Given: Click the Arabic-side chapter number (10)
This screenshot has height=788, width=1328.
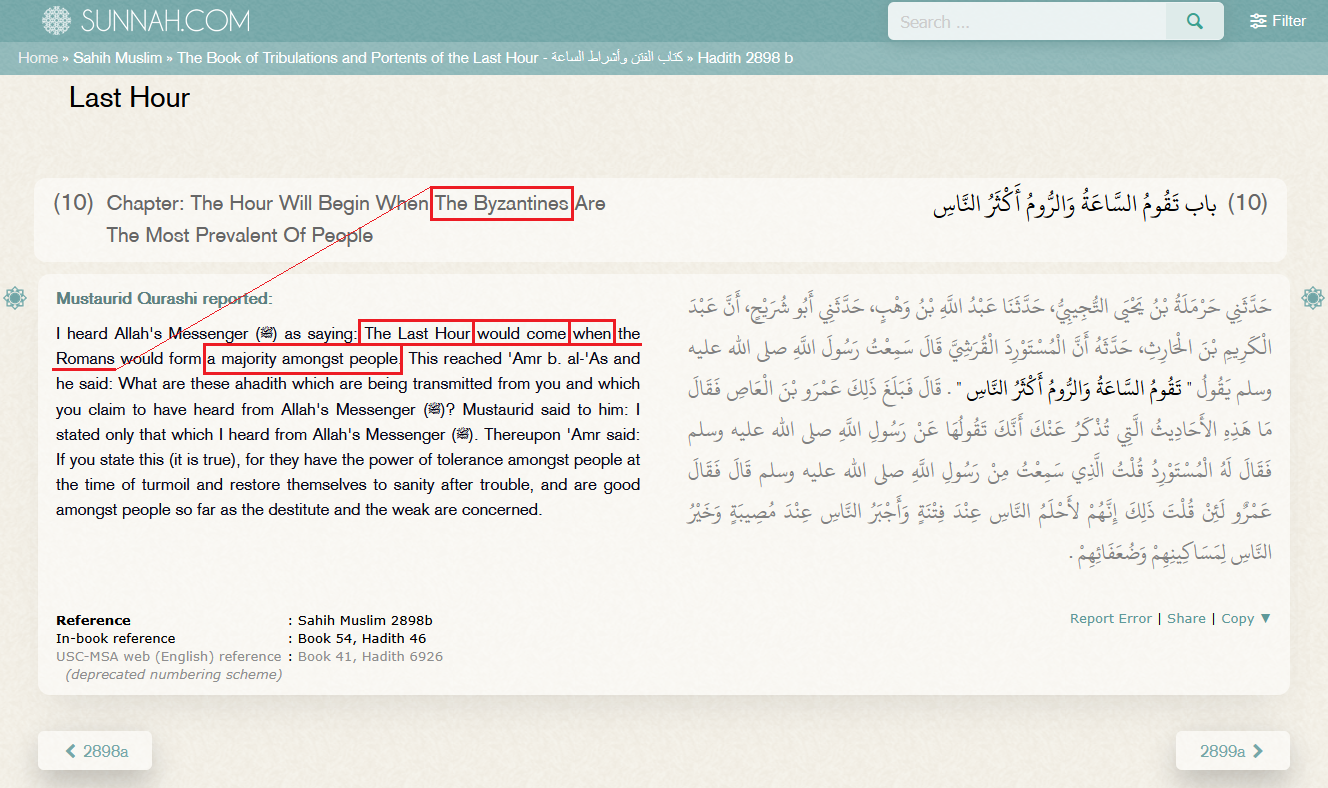Looking at the screenshot, I should pos(1247,203).
